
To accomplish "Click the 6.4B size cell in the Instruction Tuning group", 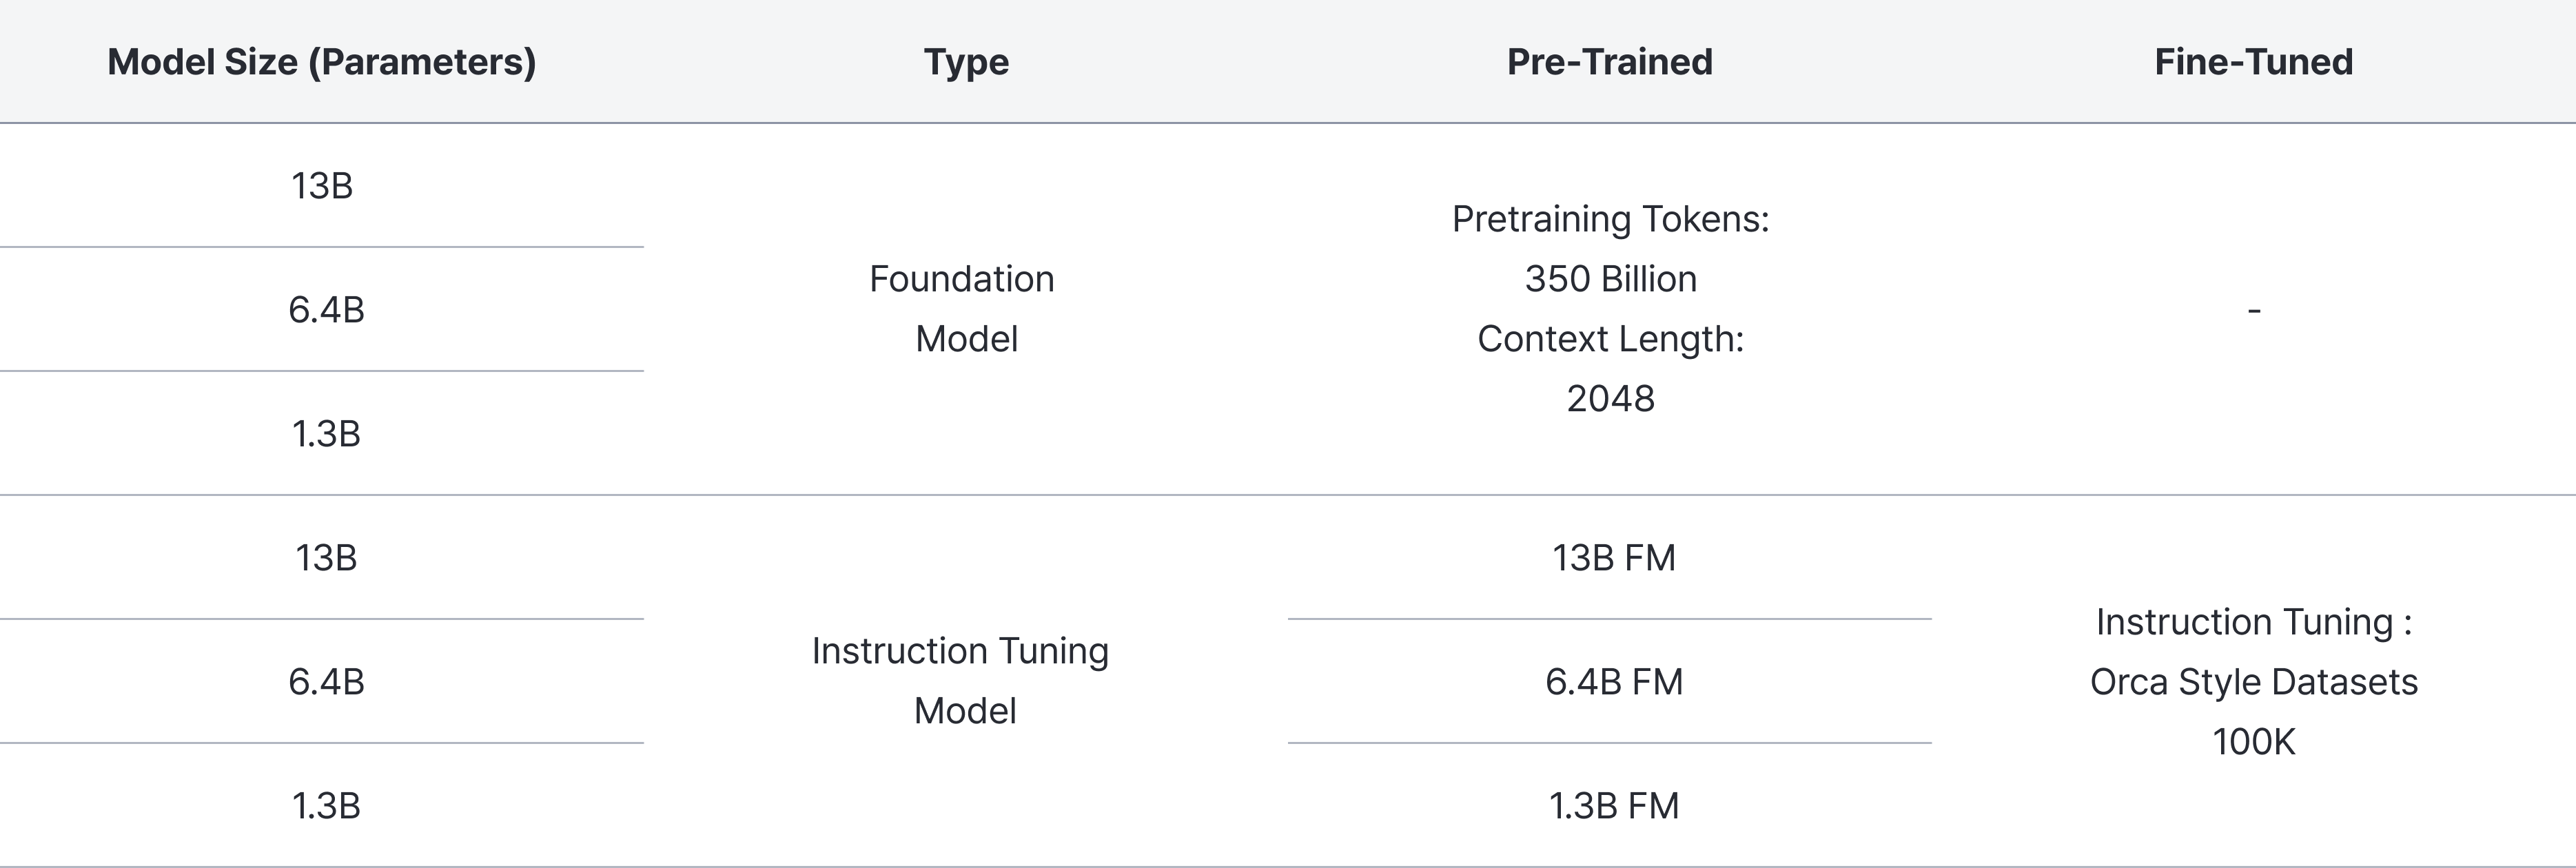I will pyautogui.click(x=326, y=682).
